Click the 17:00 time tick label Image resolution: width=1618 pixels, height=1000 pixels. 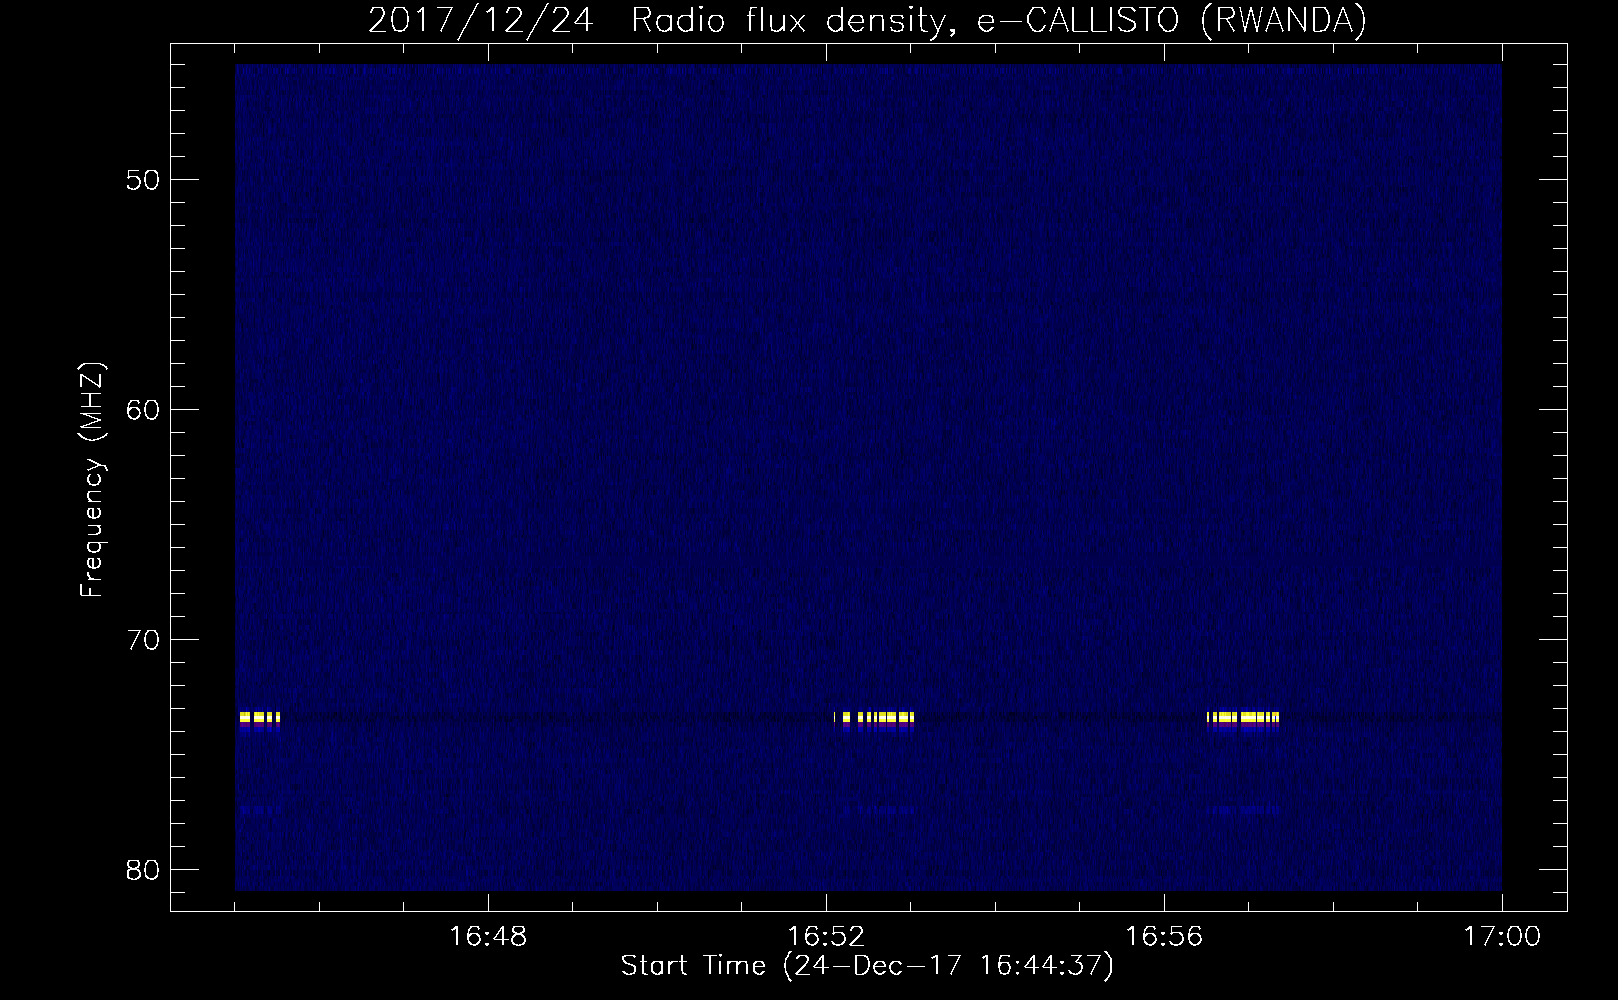pos(1502,937)
